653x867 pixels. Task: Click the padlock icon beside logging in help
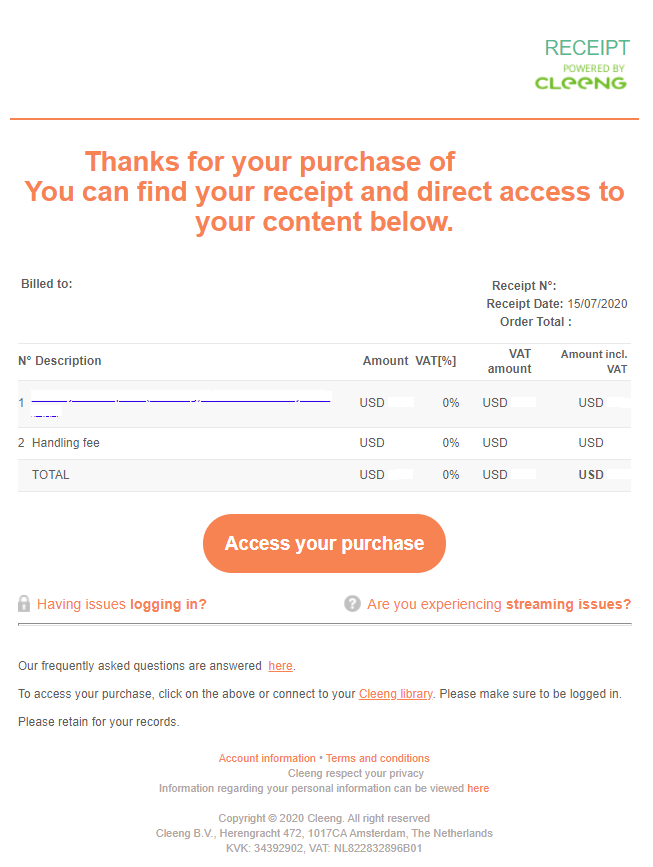pos(24,603)
